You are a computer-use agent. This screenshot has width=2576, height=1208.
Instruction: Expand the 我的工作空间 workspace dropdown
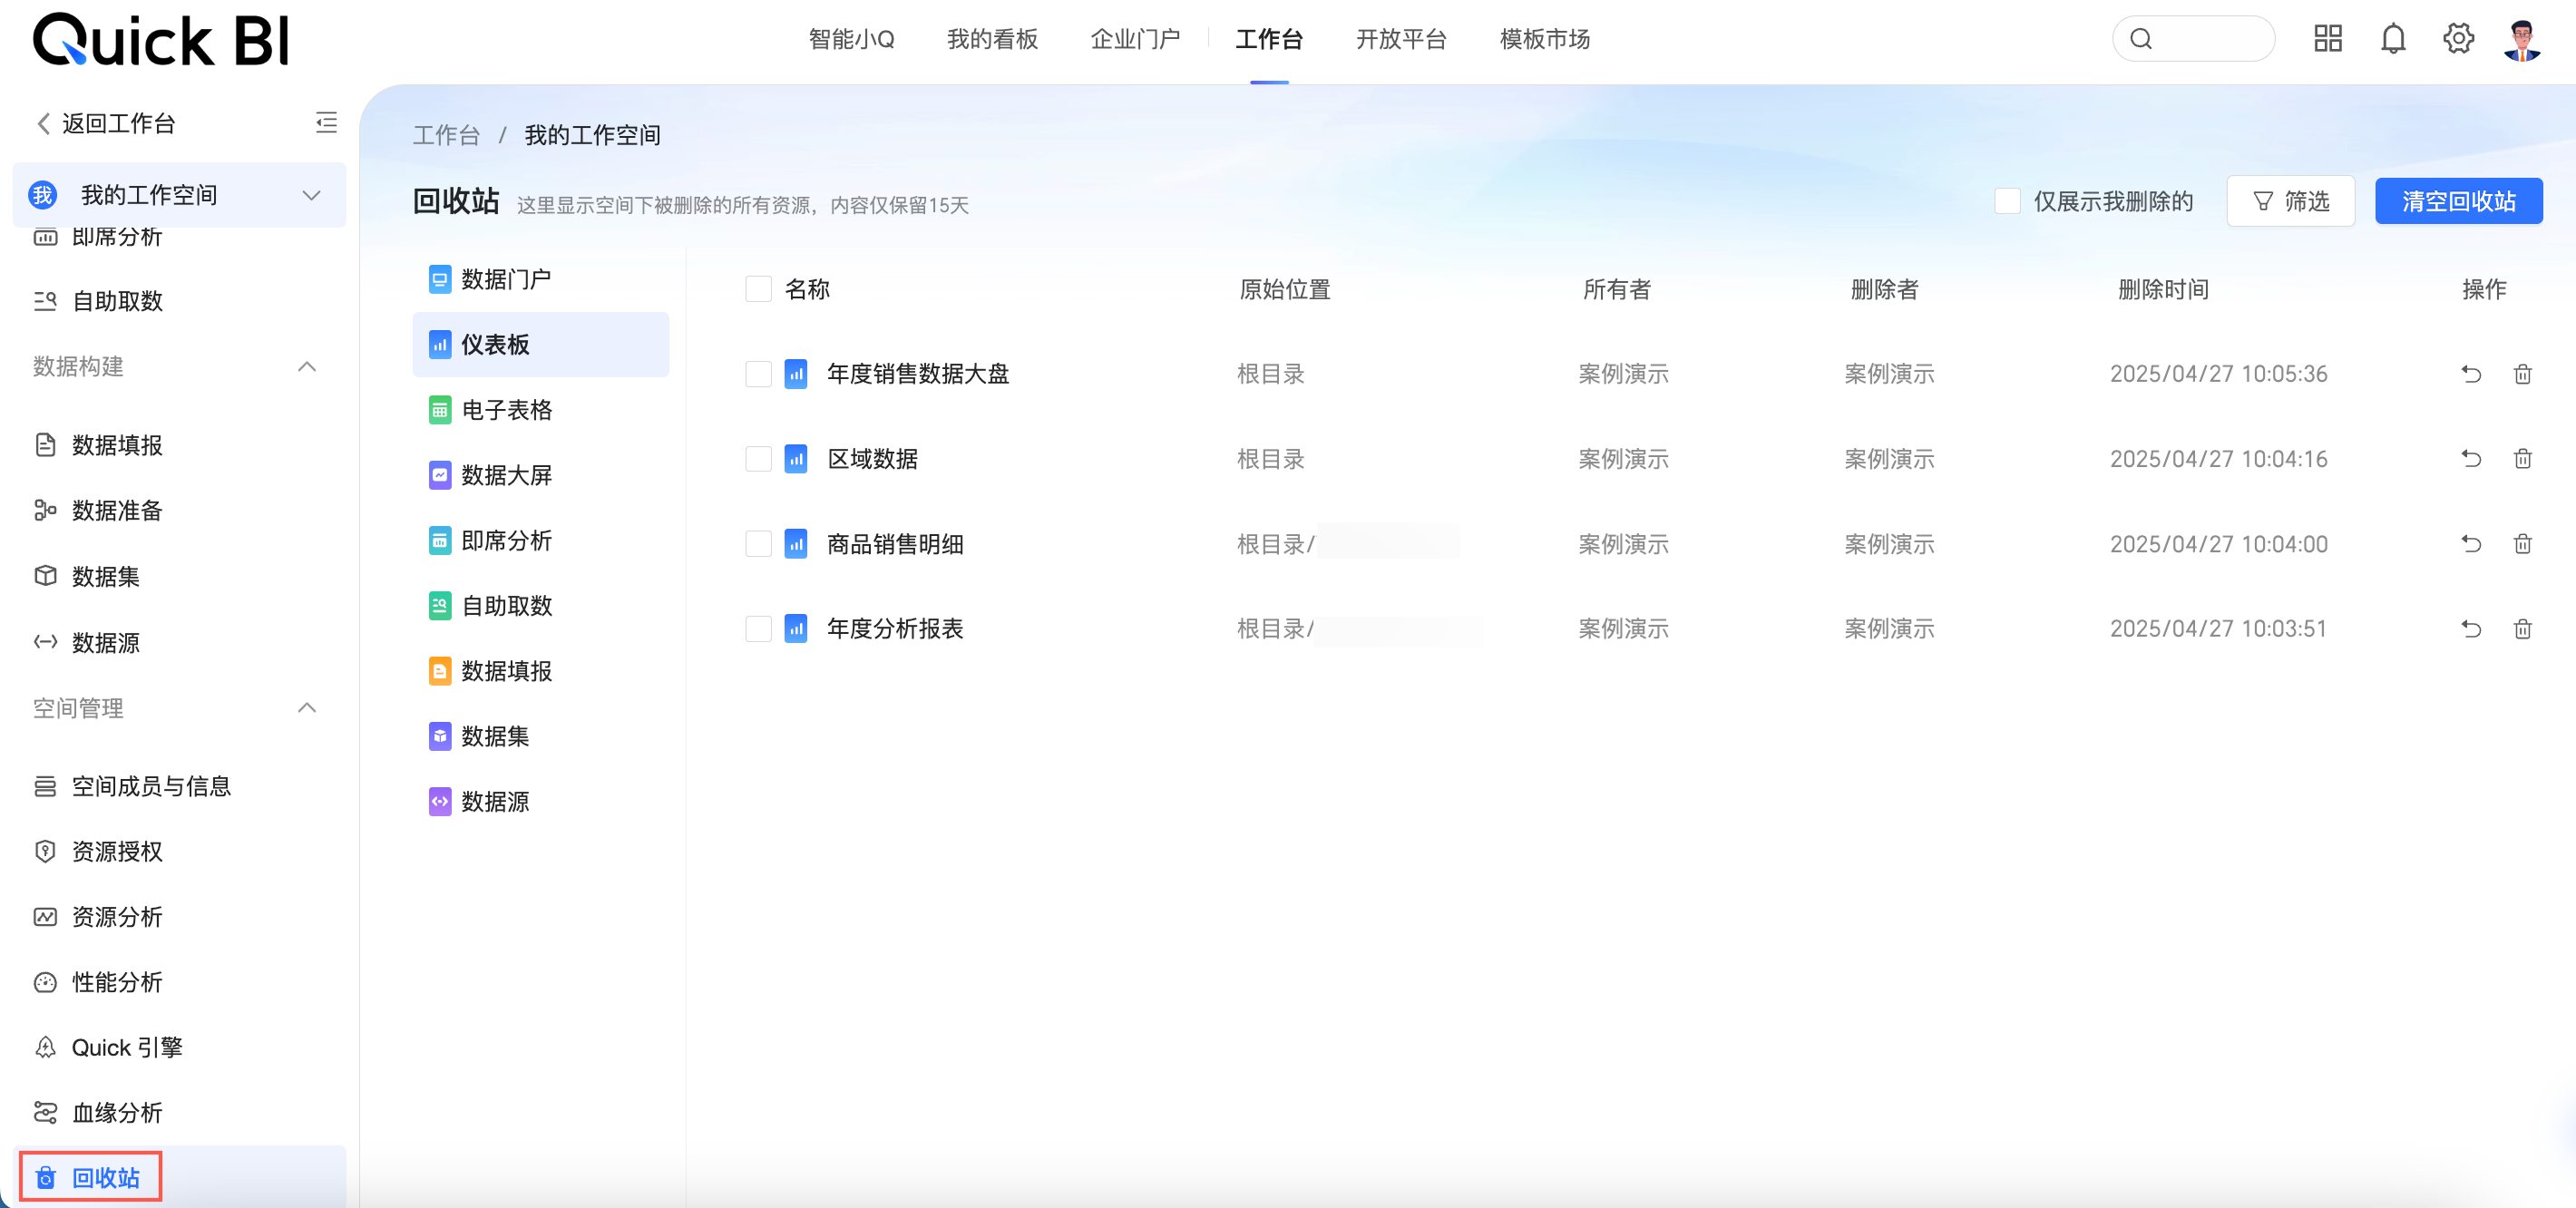(x=179, y=195)
